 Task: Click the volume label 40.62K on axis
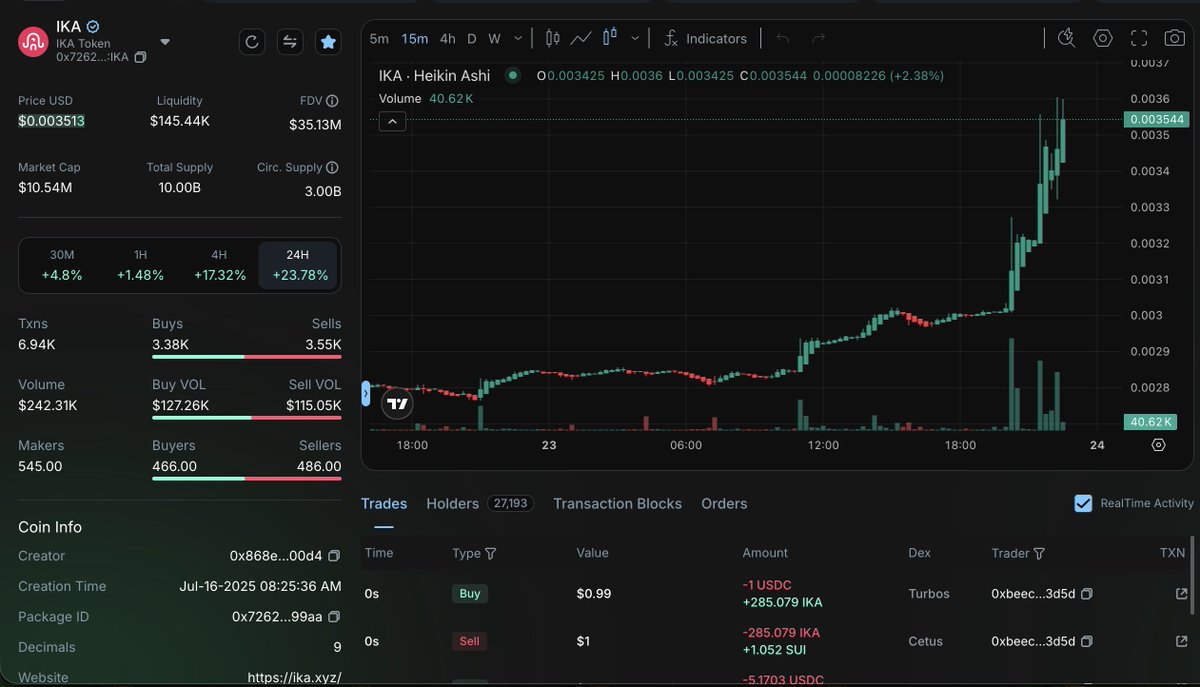click(x=1149, y=422)
